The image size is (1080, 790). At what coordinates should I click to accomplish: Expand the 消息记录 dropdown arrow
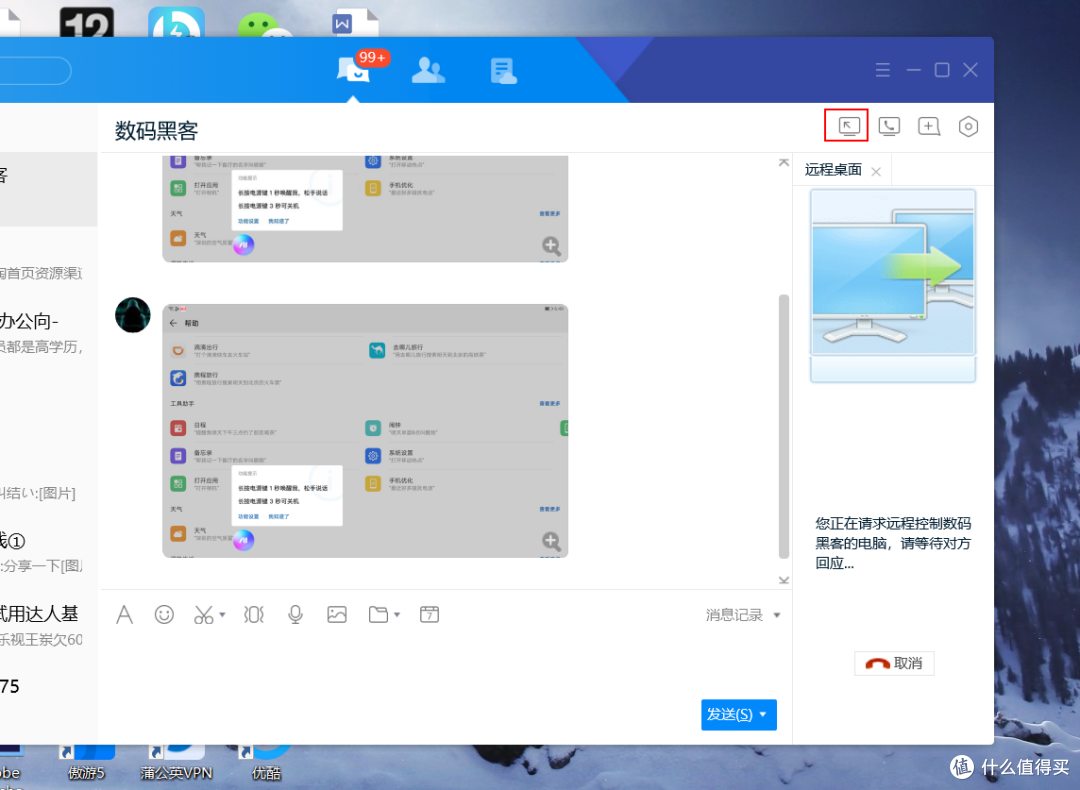click(x=777, y=615)
